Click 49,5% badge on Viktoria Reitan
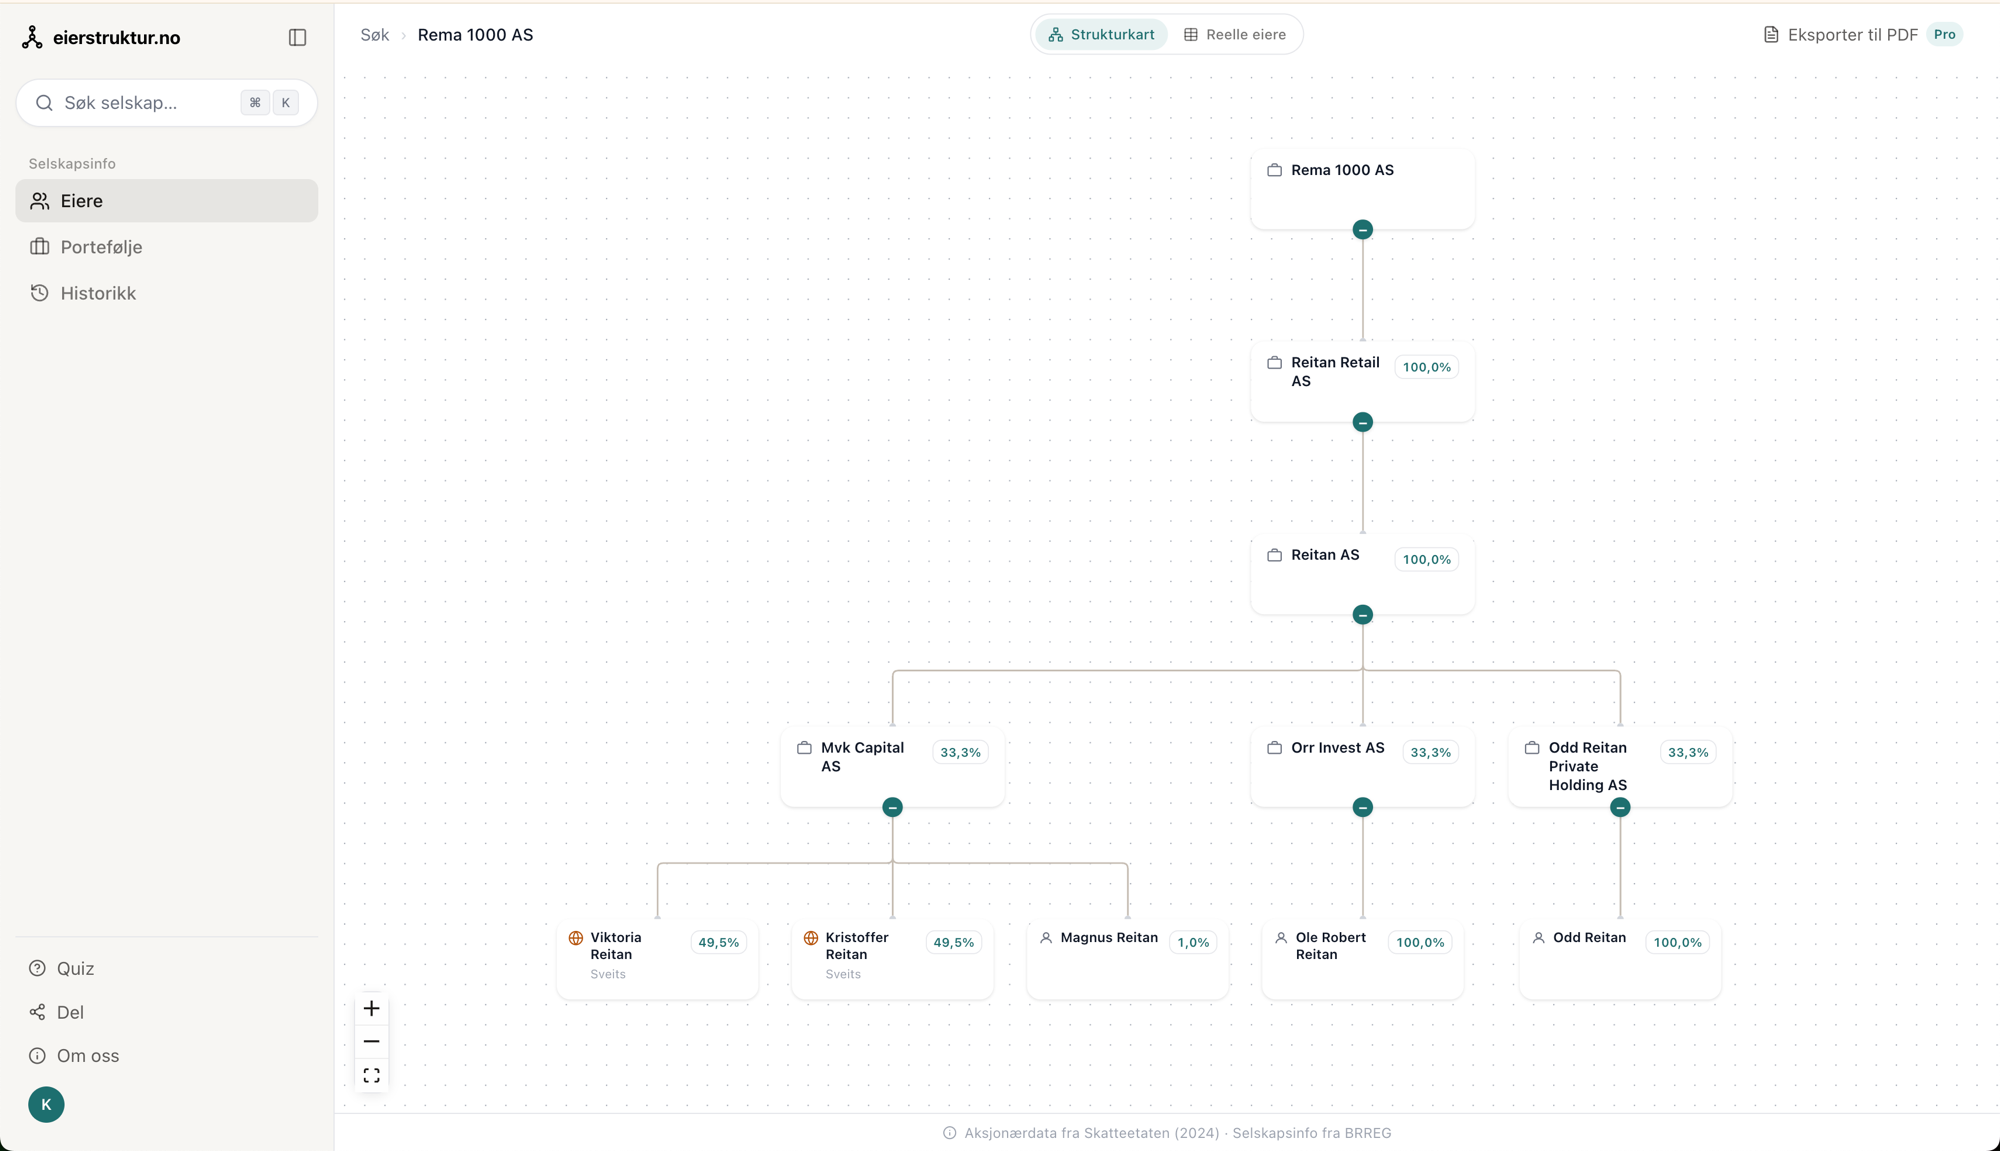The height and width of the screenshot is (1151, 2000). click(718, 942)
